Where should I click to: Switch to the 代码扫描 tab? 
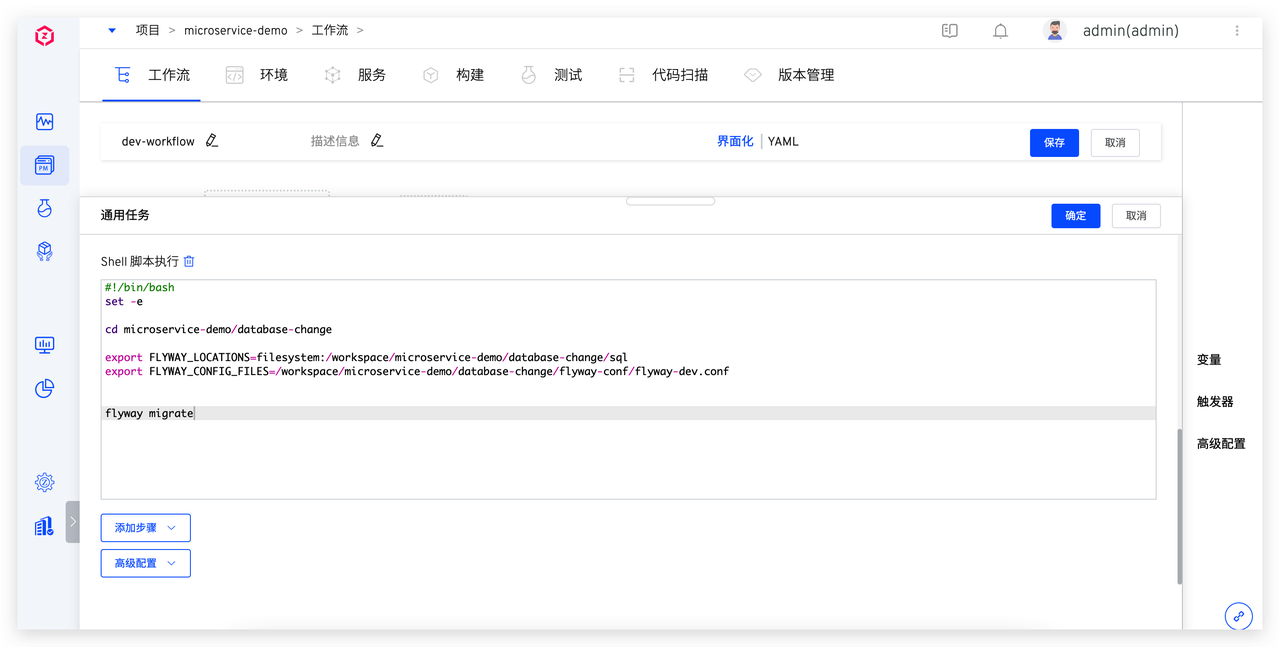[663, 75]
